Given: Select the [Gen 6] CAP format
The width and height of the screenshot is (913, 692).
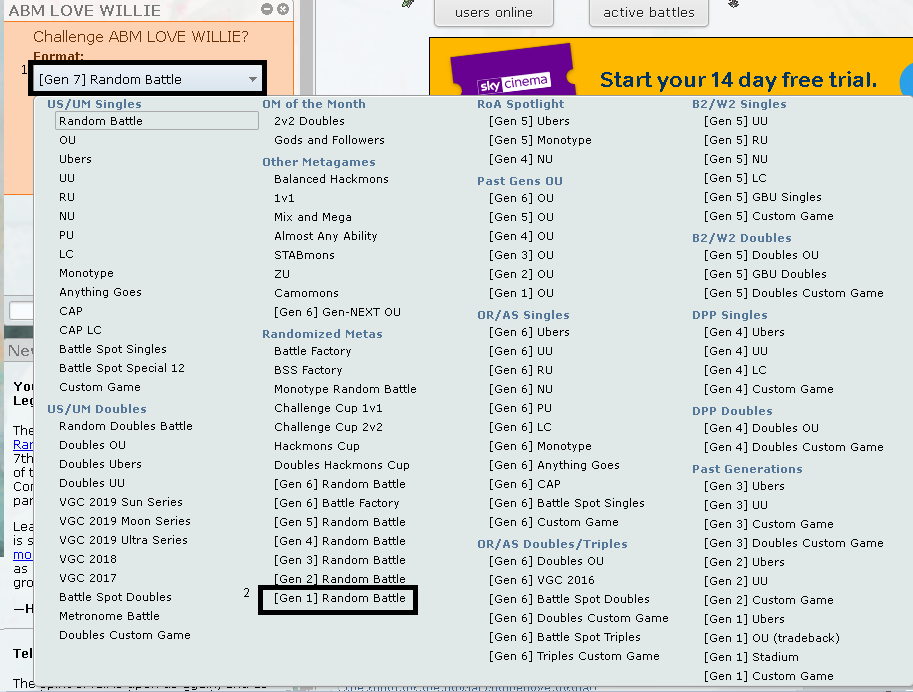Looking at the screenshot, I should [x=525, y=484].
